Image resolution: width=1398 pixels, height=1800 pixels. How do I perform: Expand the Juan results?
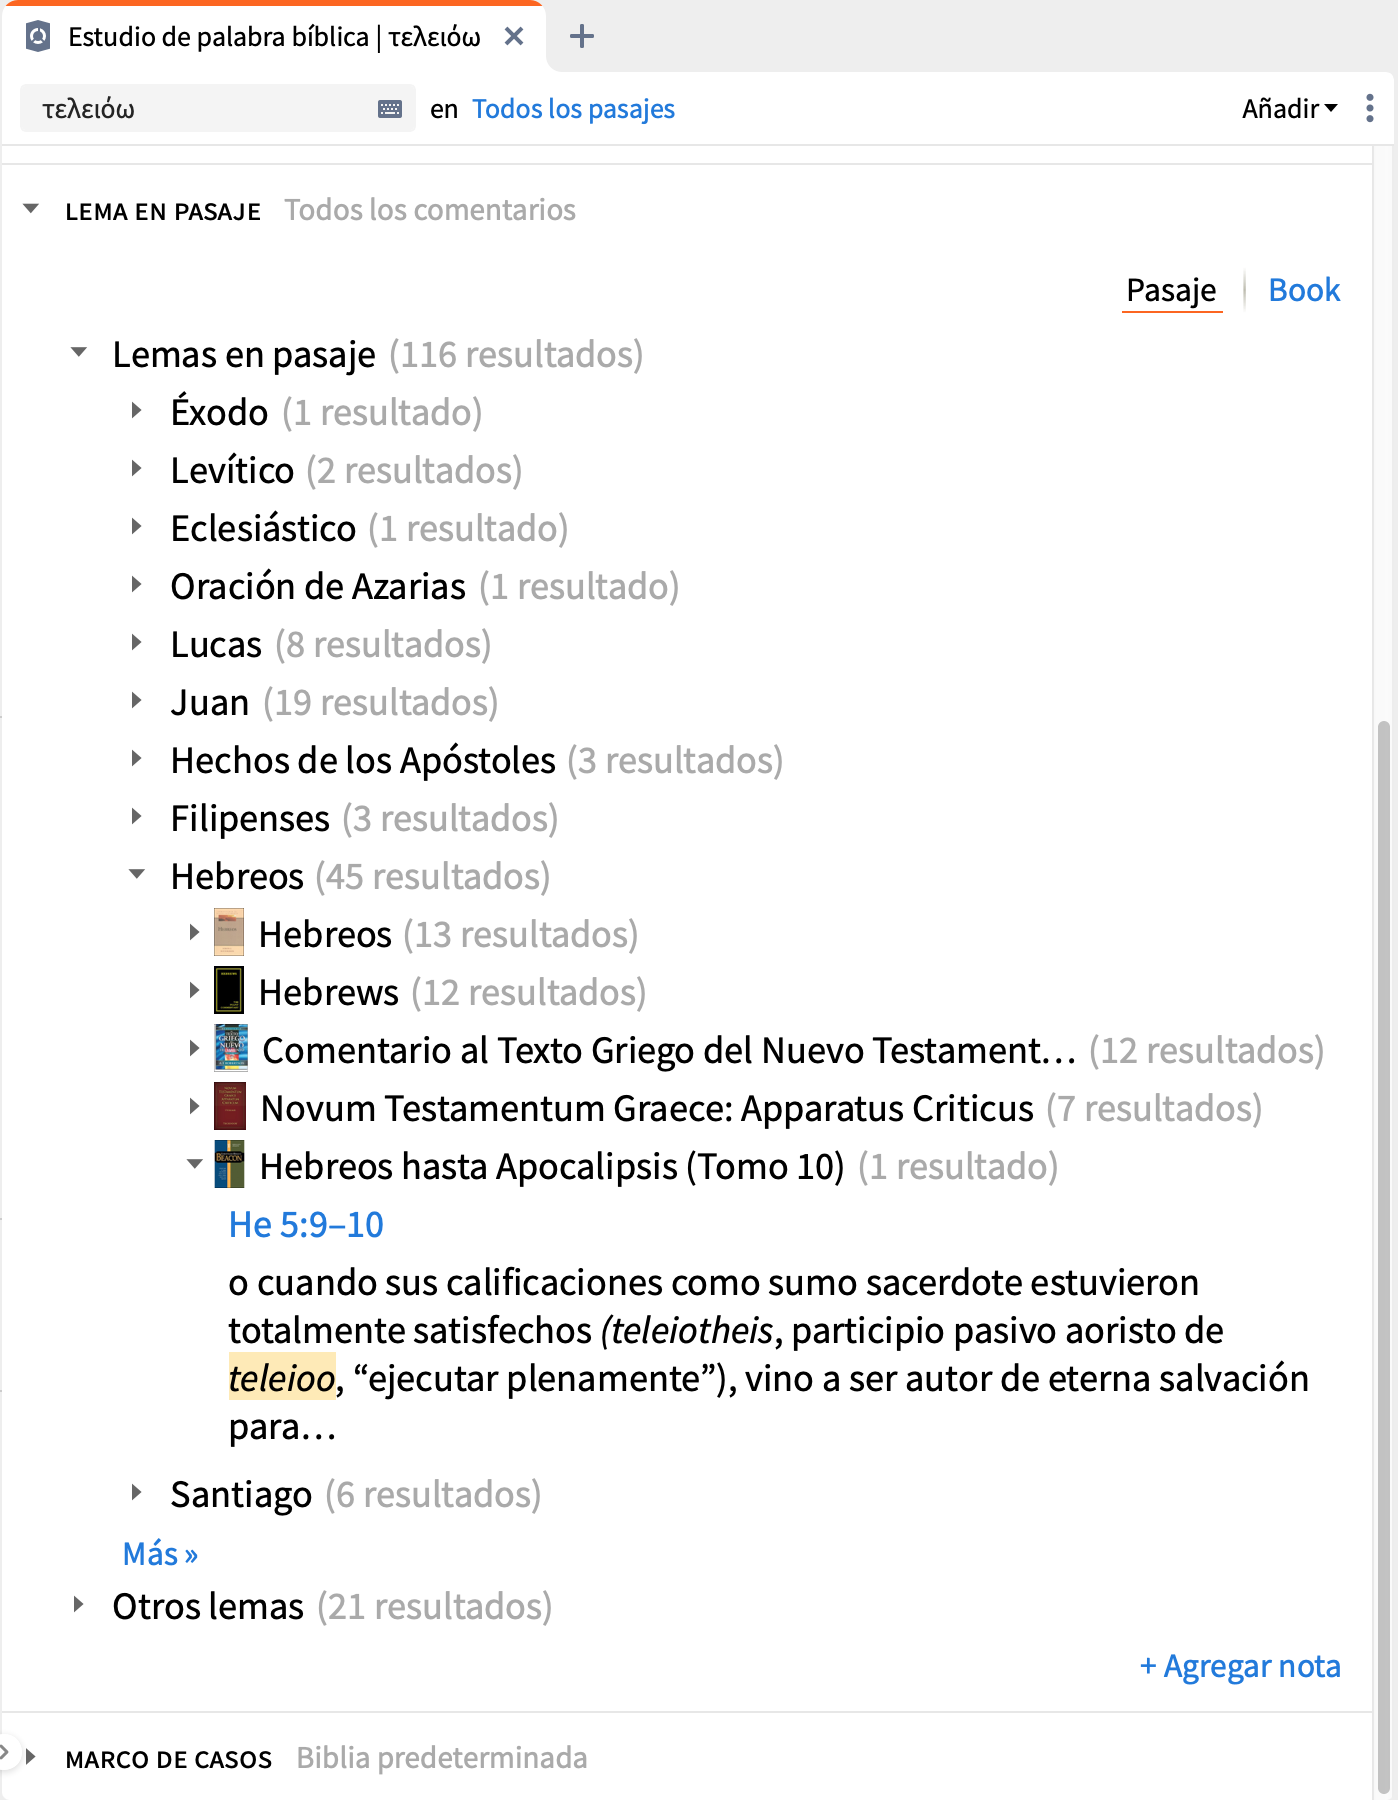(137, 701)
